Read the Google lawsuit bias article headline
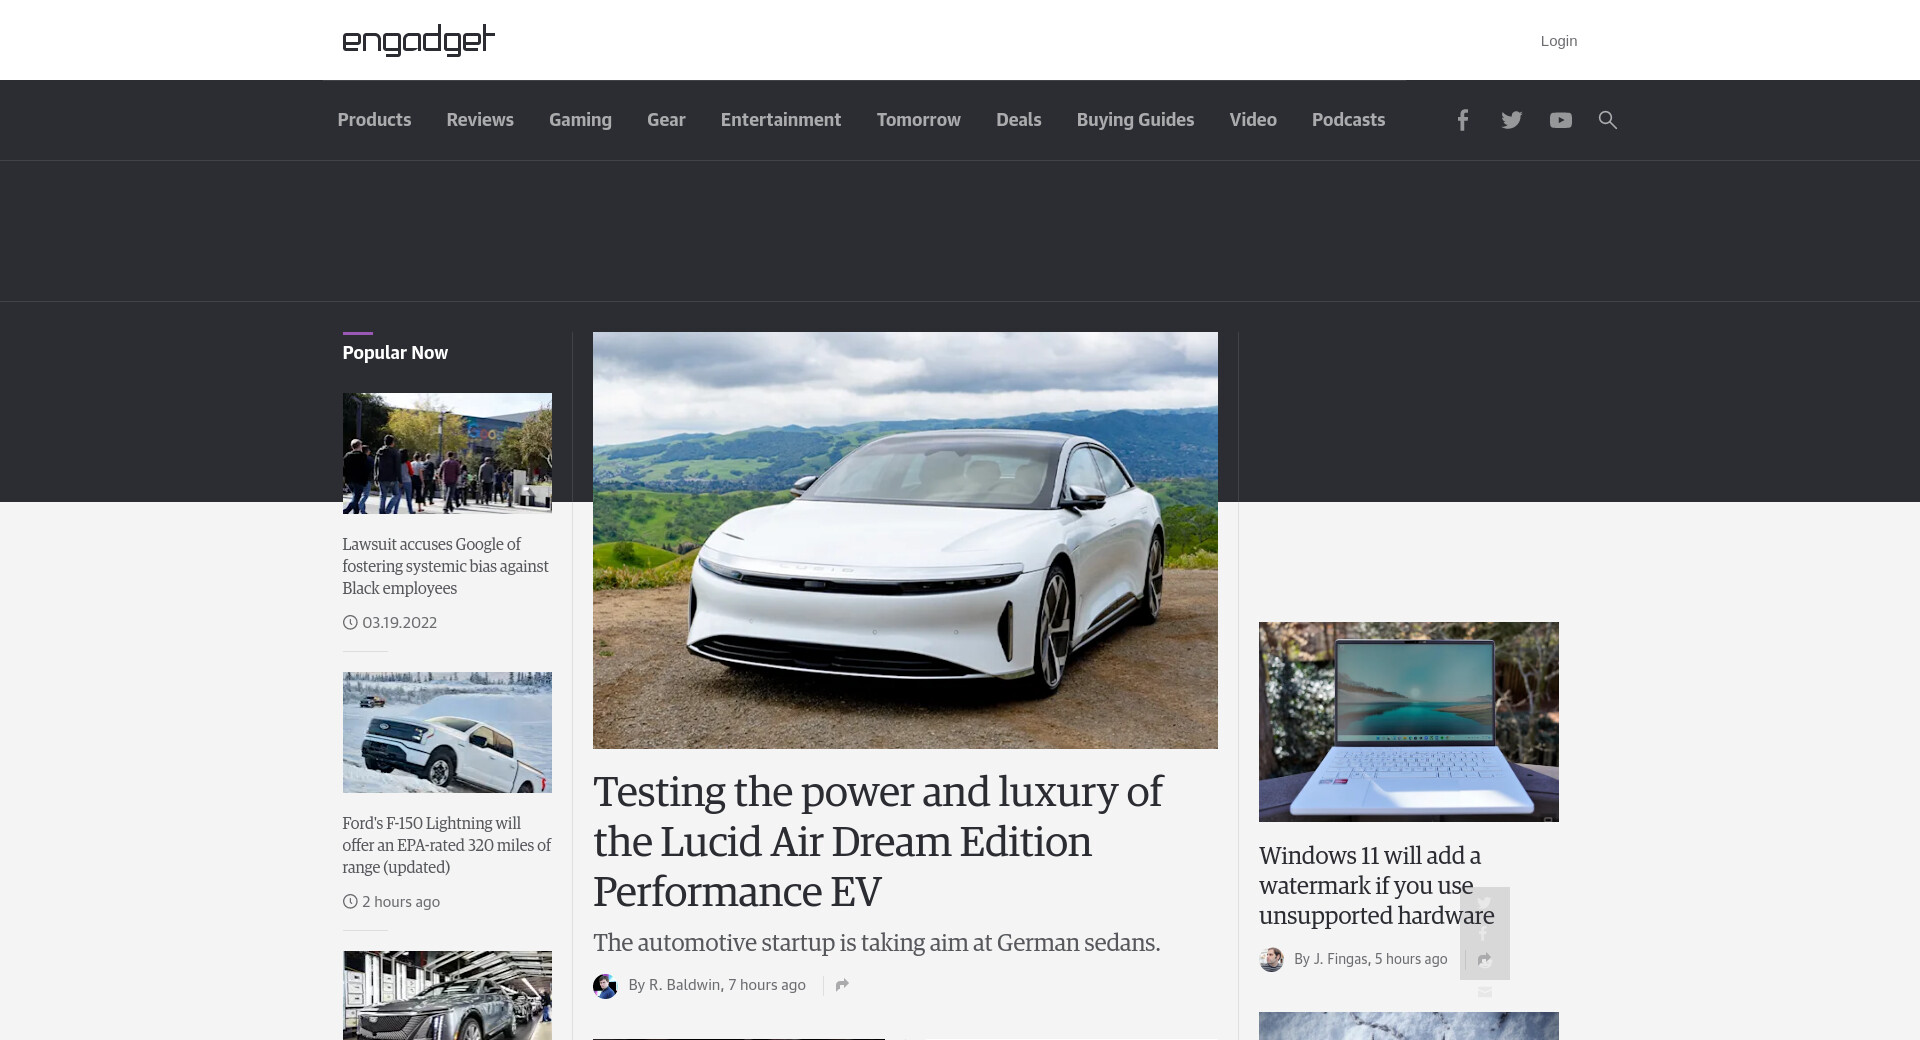 pyautogui.click(x=446, y=566)
